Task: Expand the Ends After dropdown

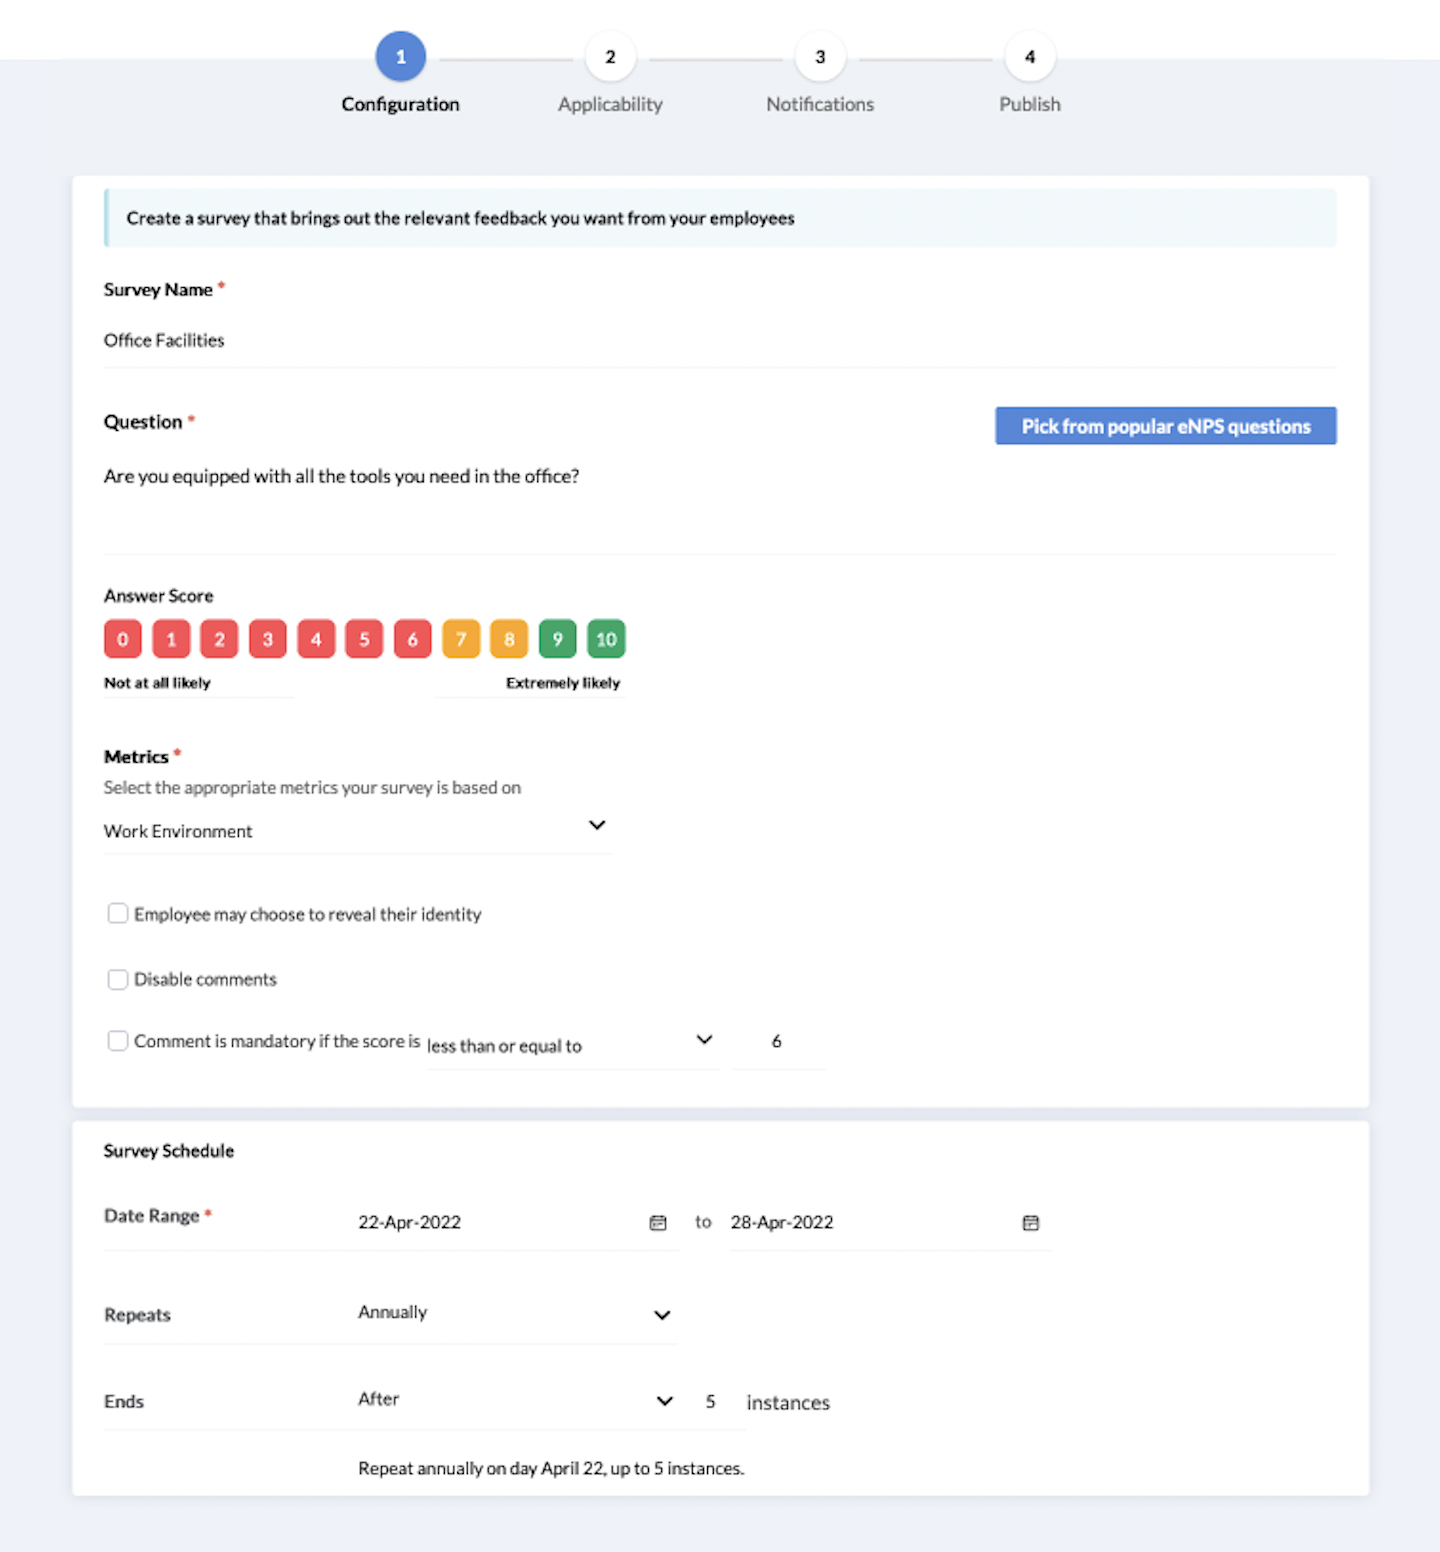Action: point(517,1400)
